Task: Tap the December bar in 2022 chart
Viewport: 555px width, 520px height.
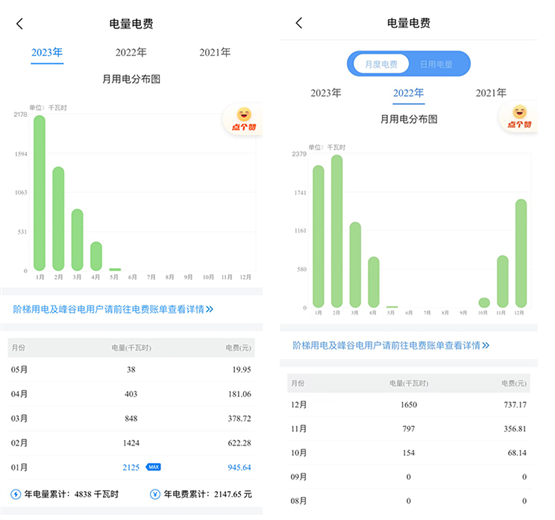Action: (521, 253)
